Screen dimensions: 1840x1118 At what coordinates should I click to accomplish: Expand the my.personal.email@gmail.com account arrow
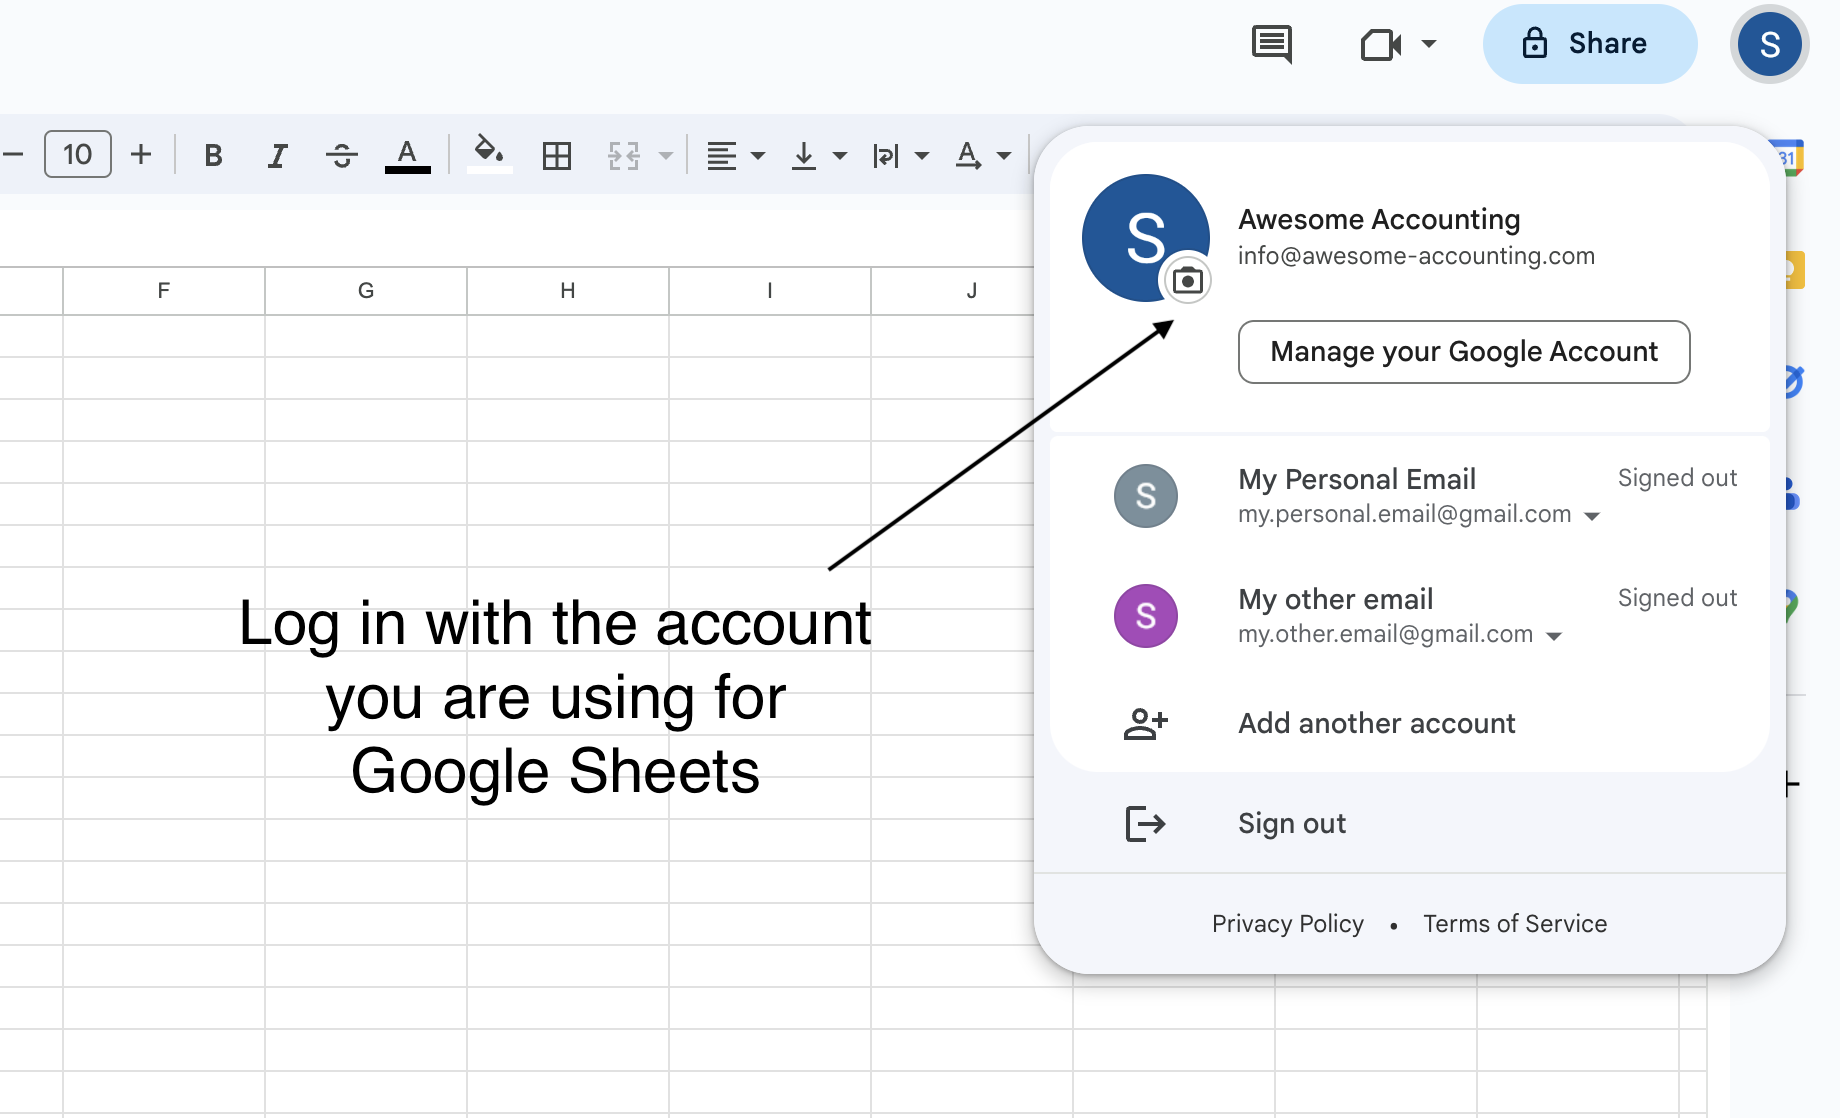coord(1592,516)
